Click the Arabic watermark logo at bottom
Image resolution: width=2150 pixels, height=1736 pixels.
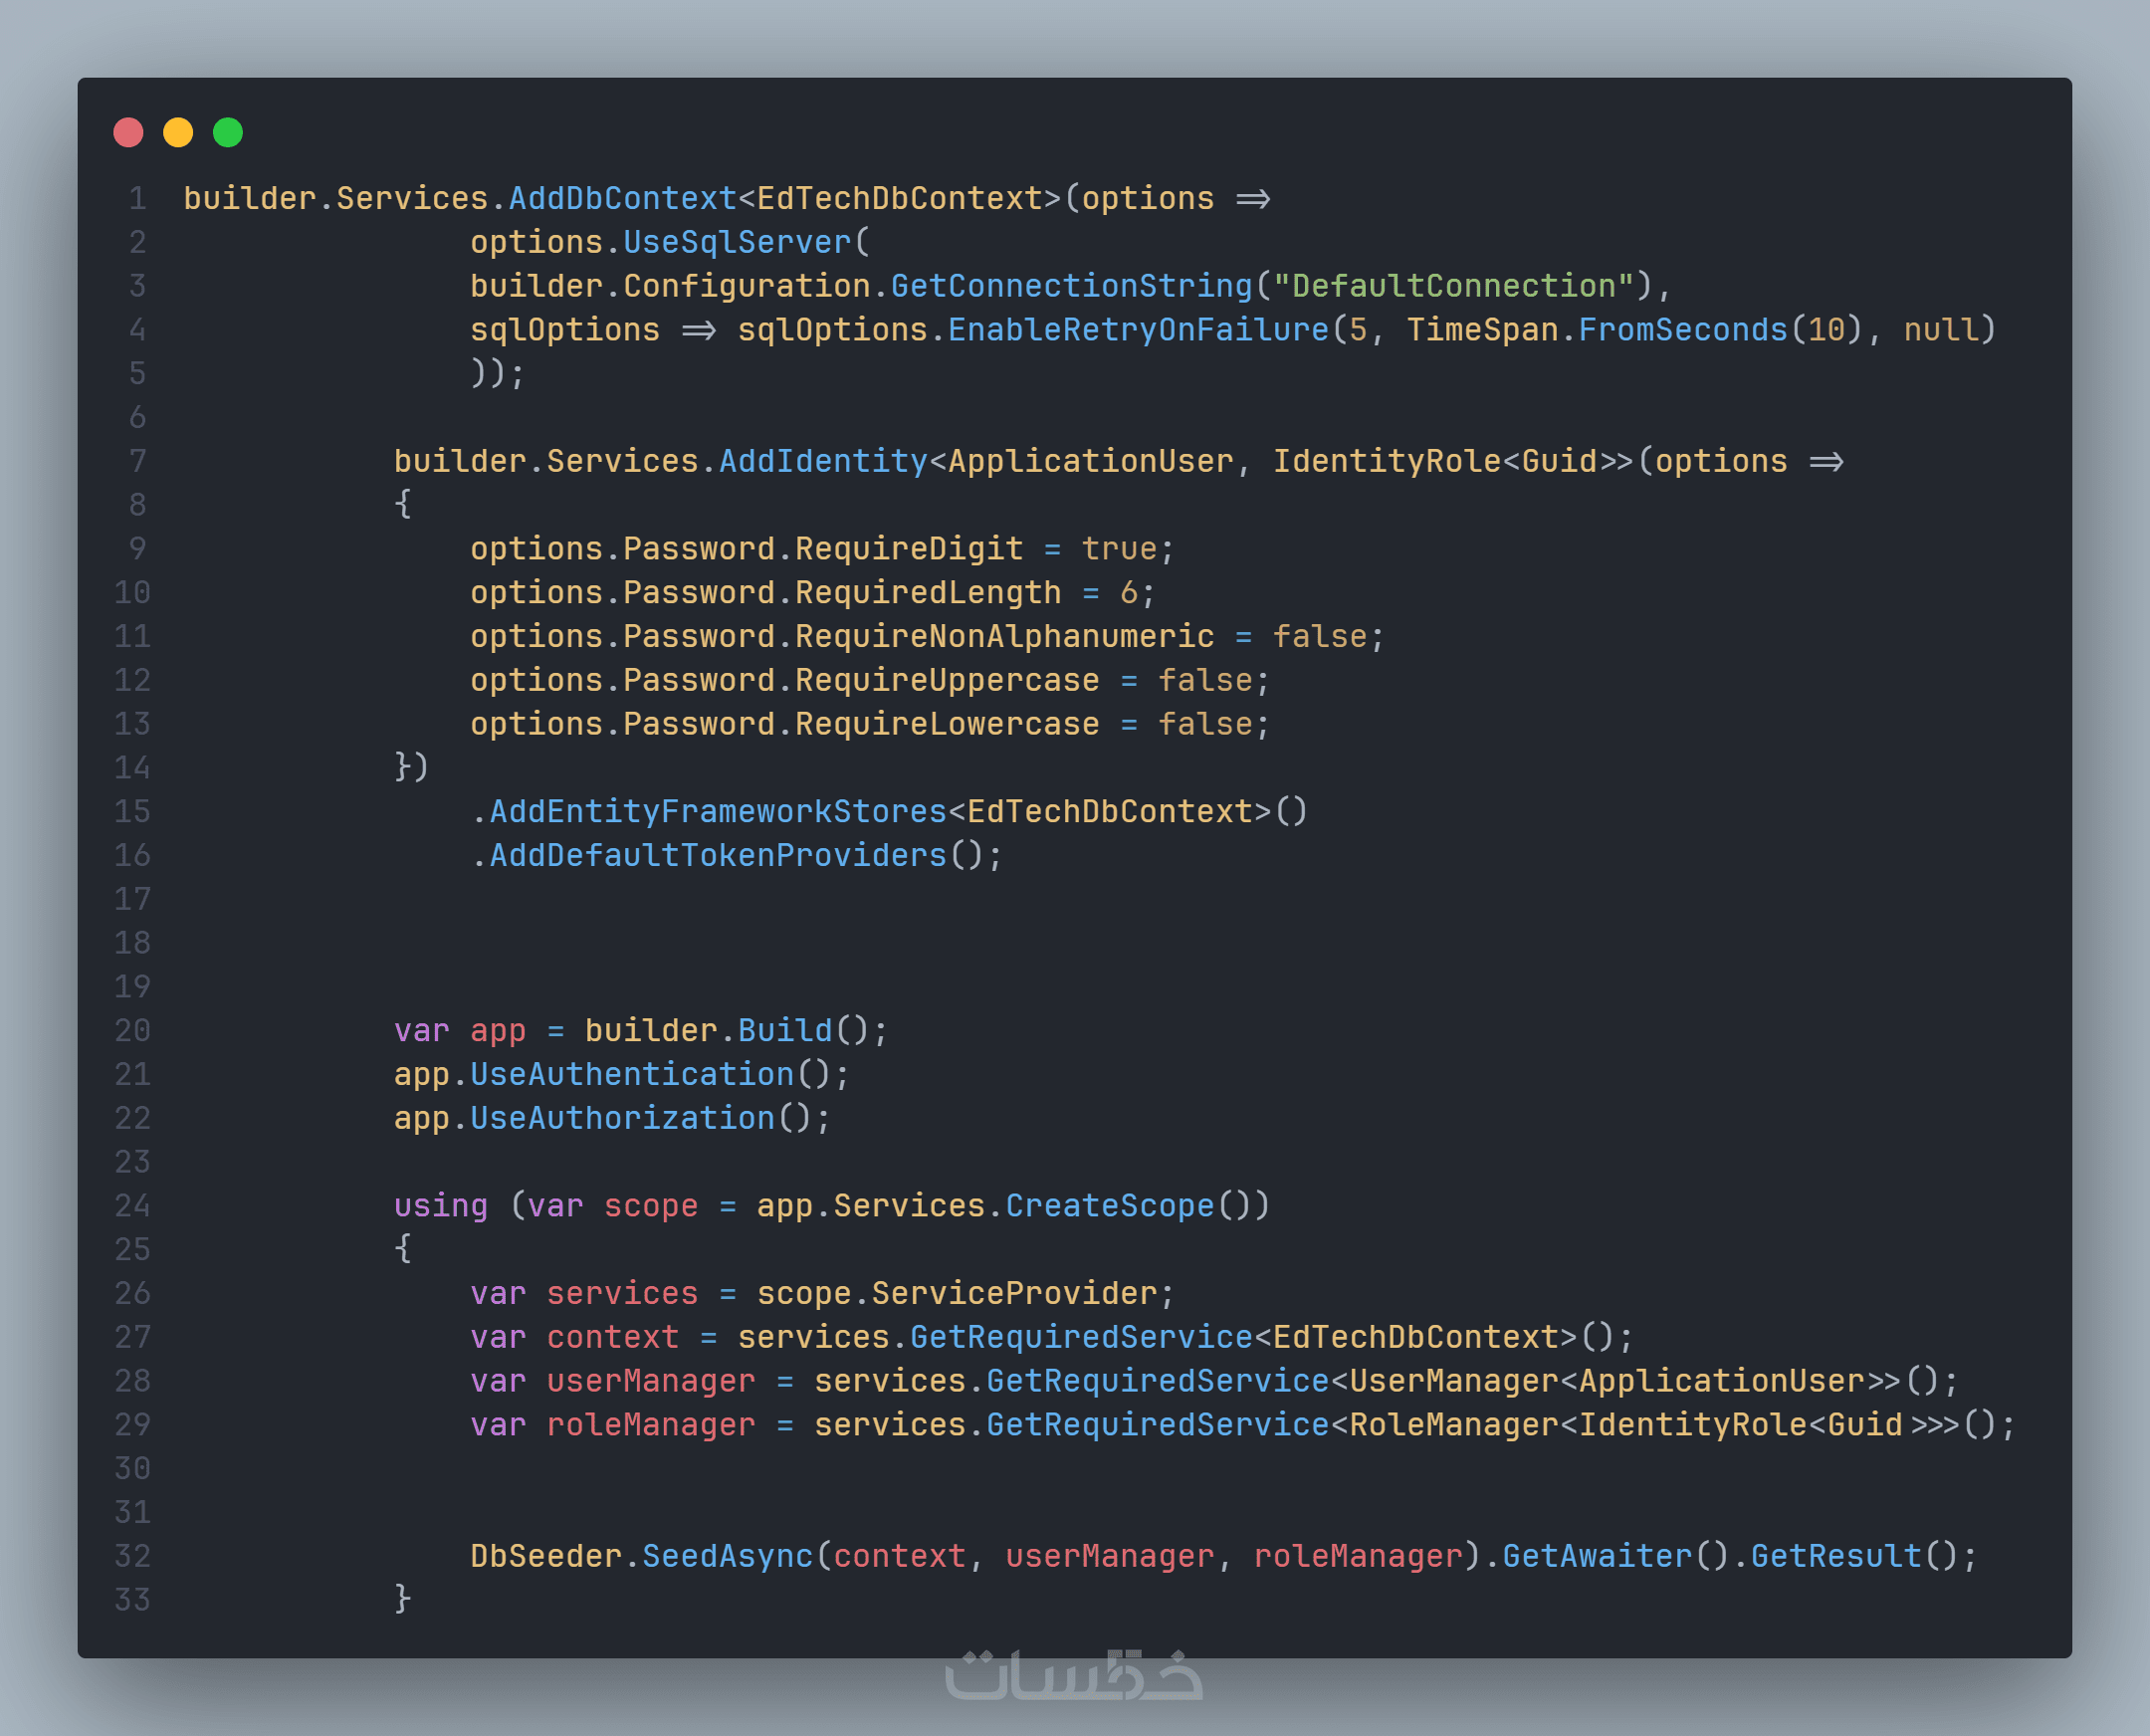pos(1074,1674)
